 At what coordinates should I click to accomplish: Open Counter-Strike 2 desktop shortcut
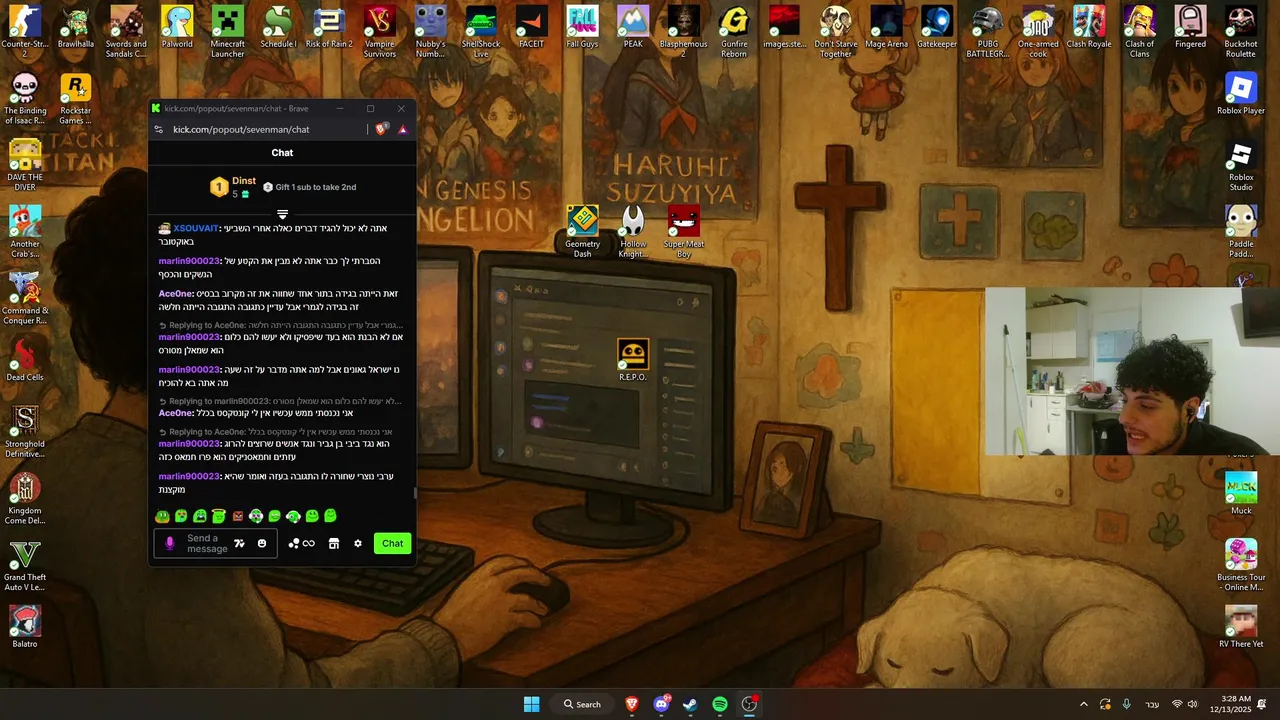click(25, 30)
